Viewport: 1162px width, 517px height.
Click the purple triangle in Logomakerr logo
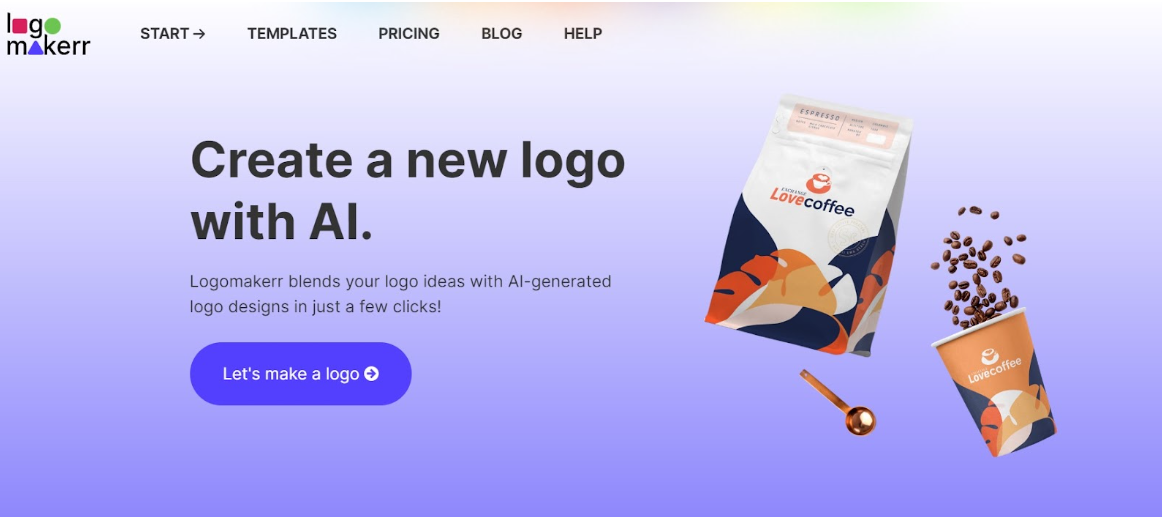(36, 47)
